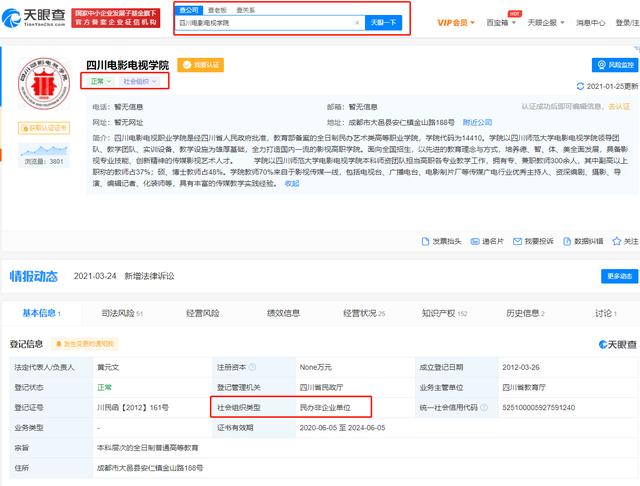Click the blue 风险监控 button
This screenshot has width=640, height=486.
[615, 65]
